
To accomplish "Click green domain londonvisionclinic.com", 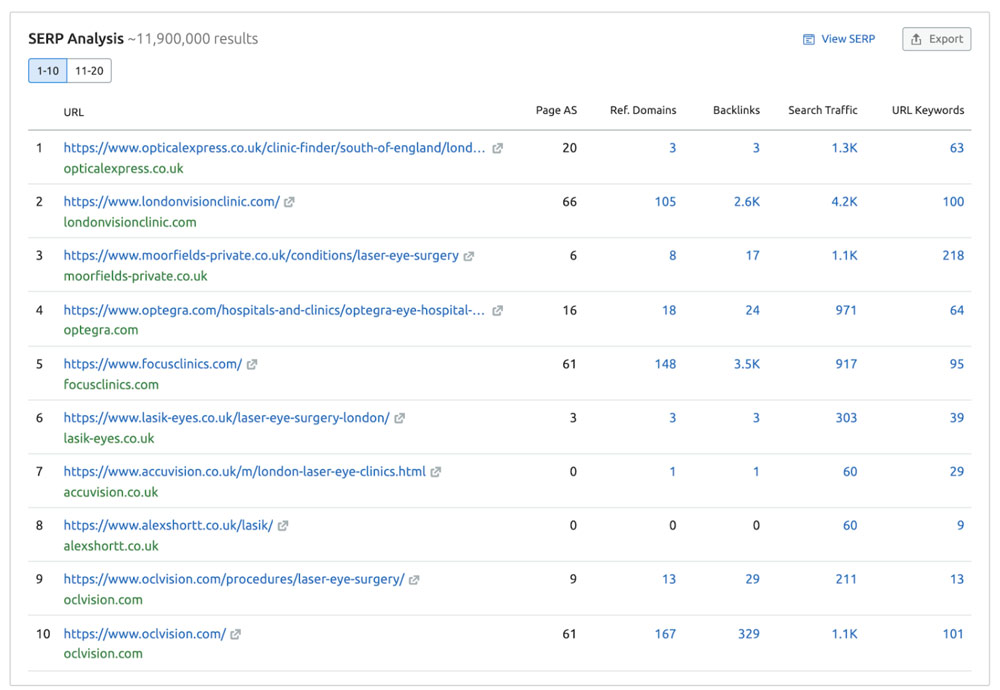I will 130,223.
